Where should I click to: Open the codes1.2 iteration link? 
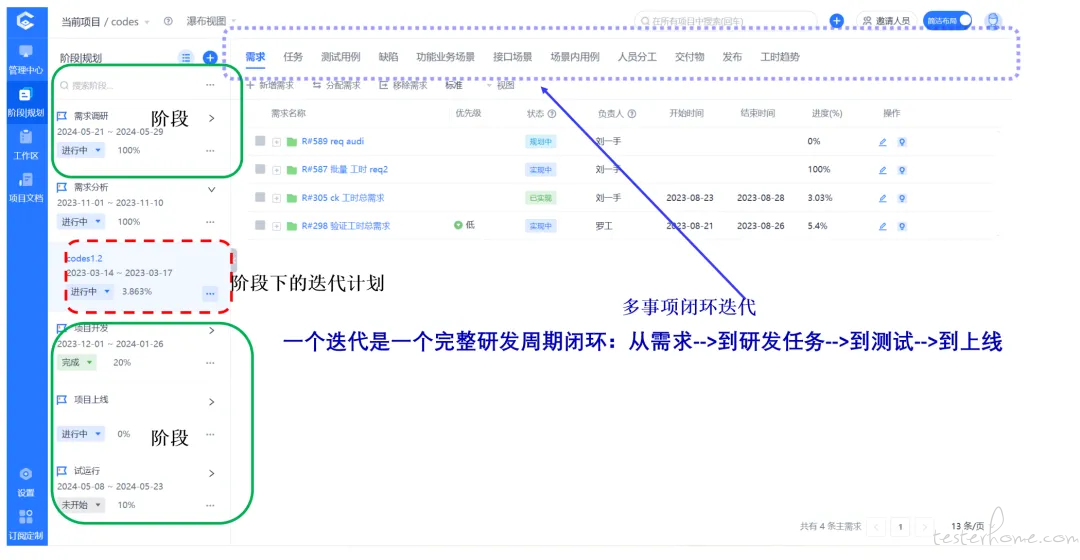pyautogui.click(x=85, y=258)
